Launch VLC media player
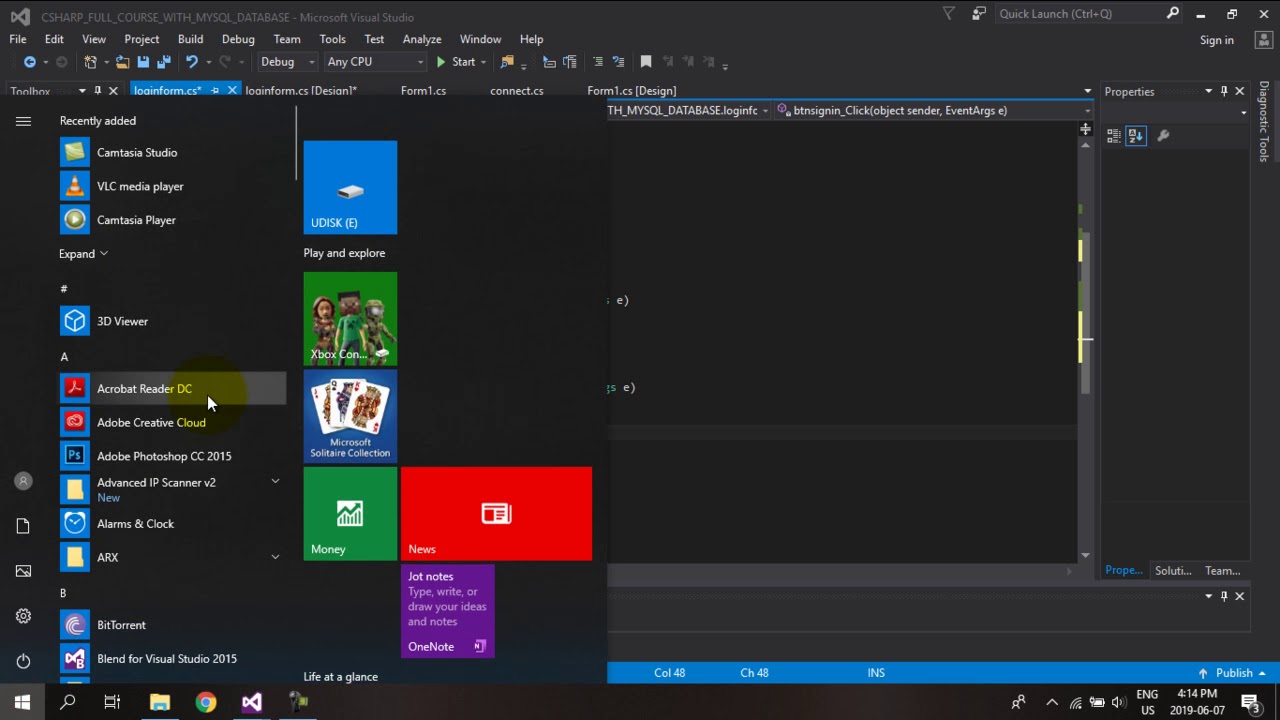The height and width of the screenshot is (720, 1280). 172,187
